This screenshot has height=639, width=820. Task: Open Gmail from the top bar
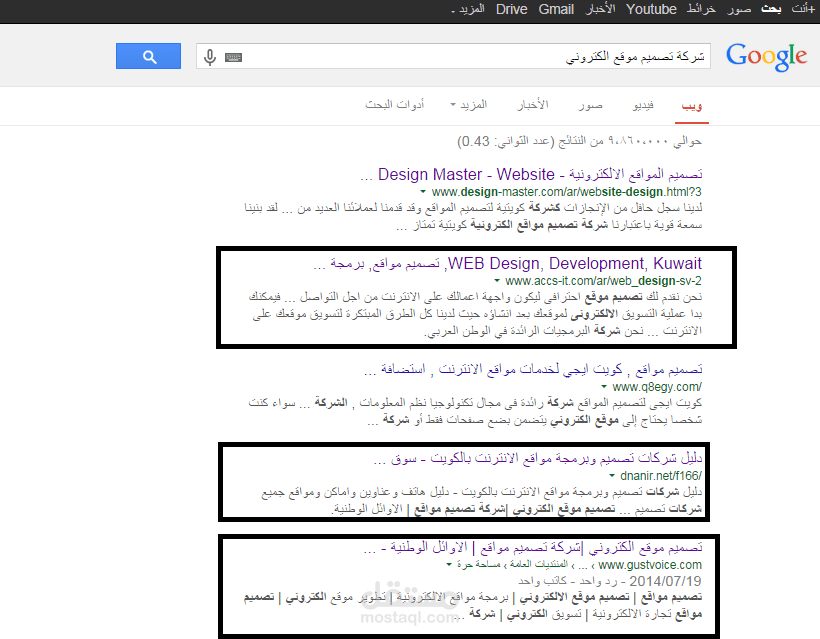[x=556, y=9]
